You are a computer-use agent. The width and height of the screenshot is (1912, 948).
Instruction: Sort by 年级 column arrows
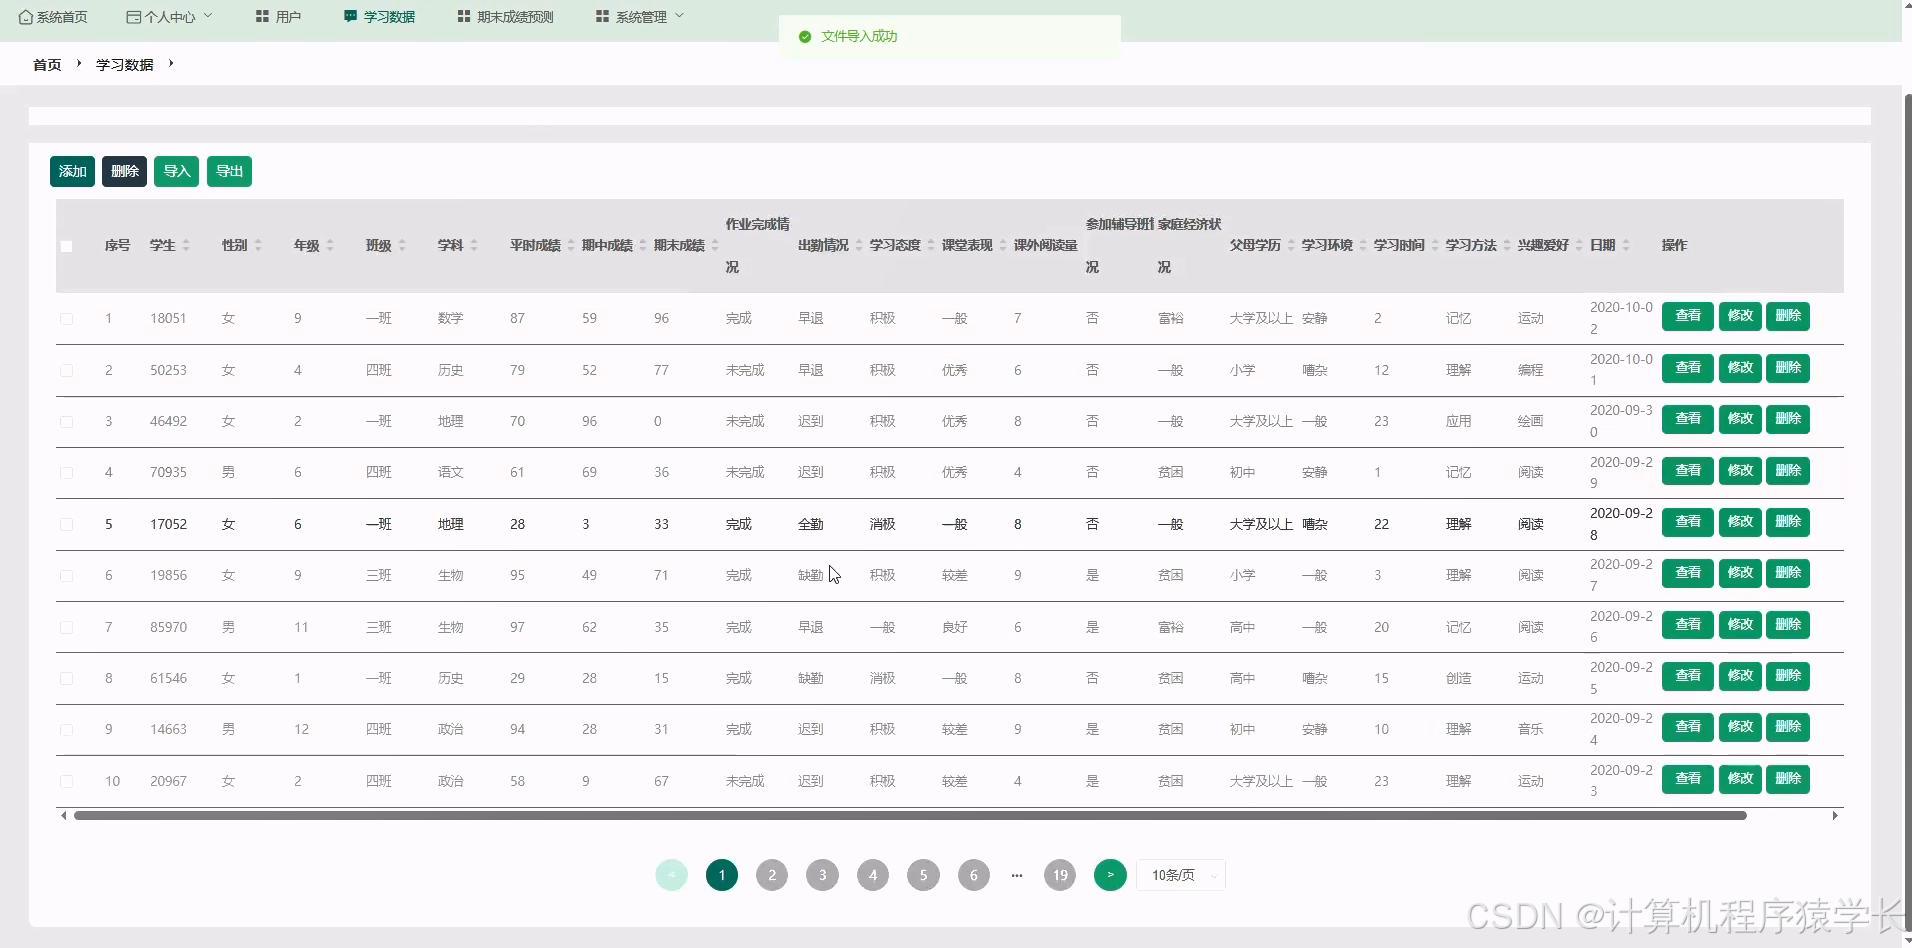click(330, 245)
